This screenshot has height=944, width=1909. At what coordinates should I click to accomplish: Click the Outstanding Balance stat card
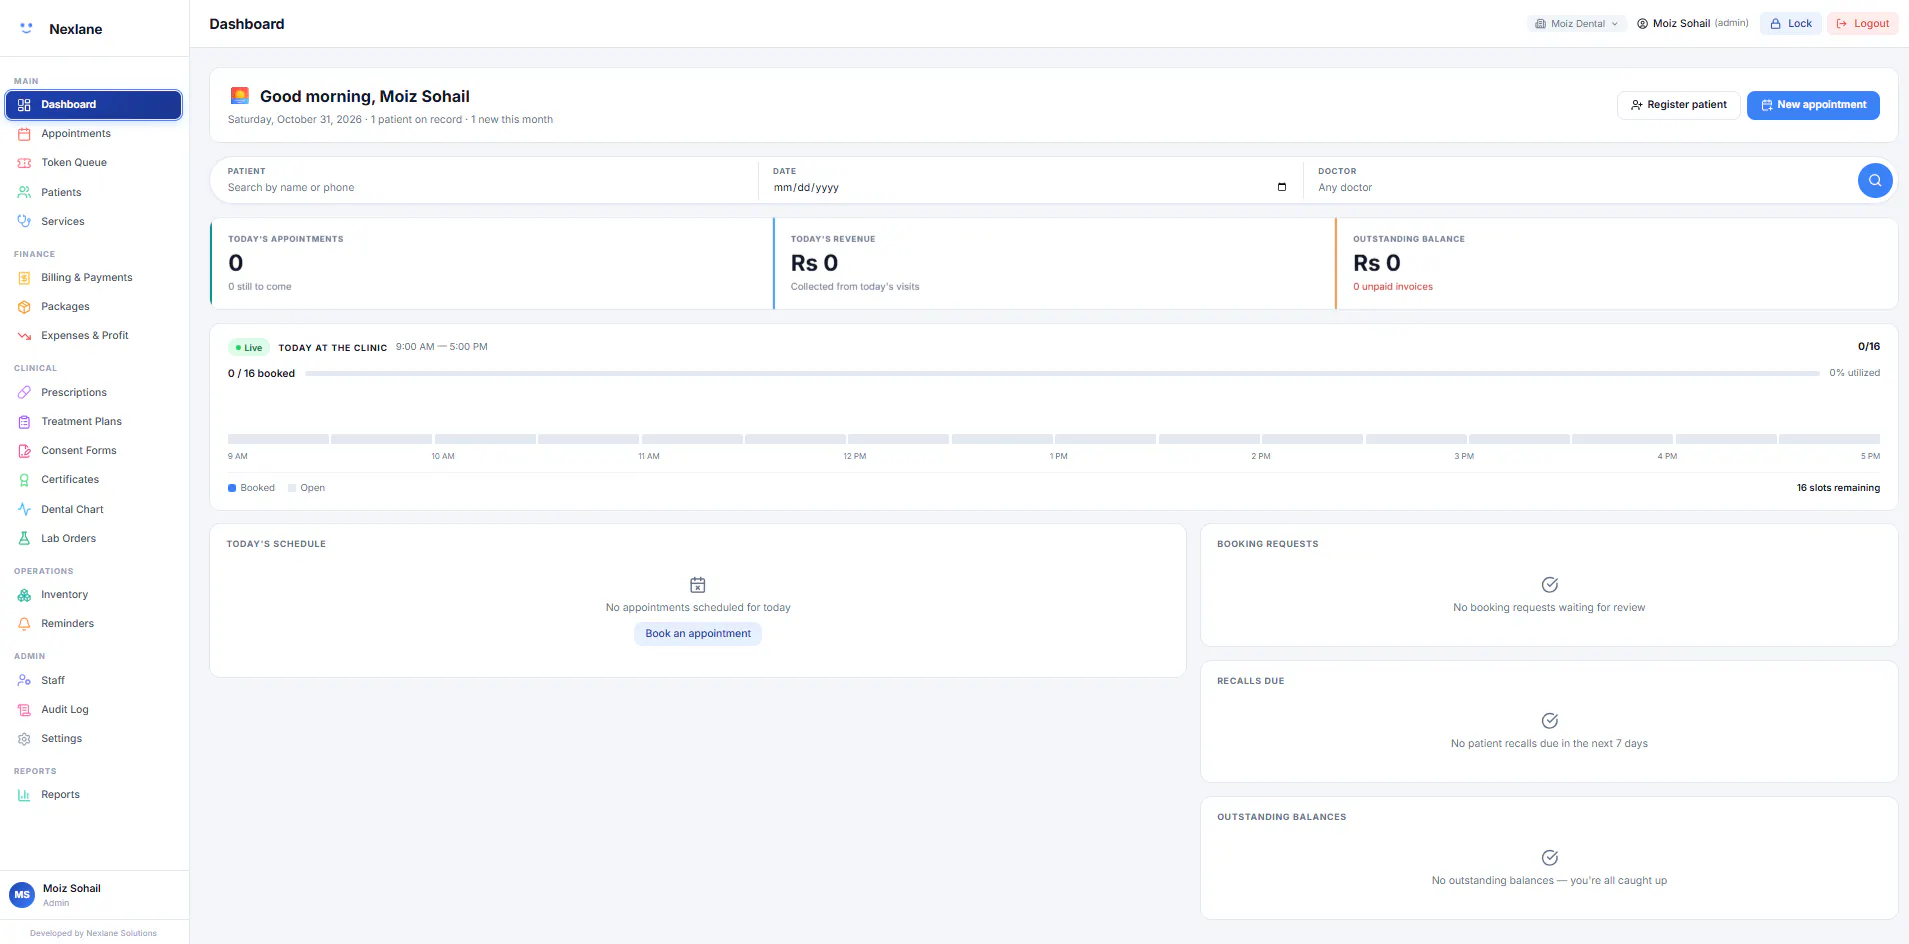(x=1616, y=264)
